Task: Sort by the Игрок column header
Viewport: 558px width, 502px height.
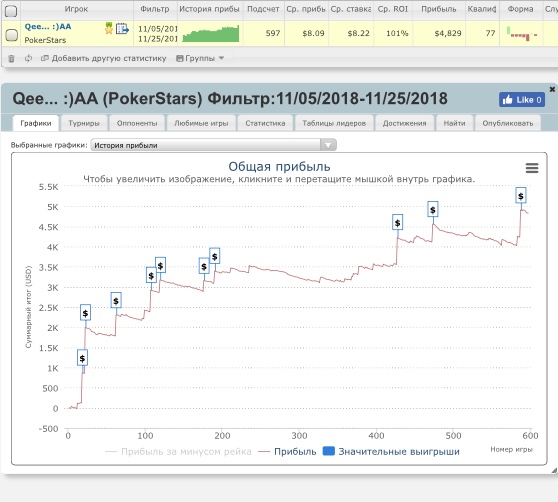Action: pos(76,9)
